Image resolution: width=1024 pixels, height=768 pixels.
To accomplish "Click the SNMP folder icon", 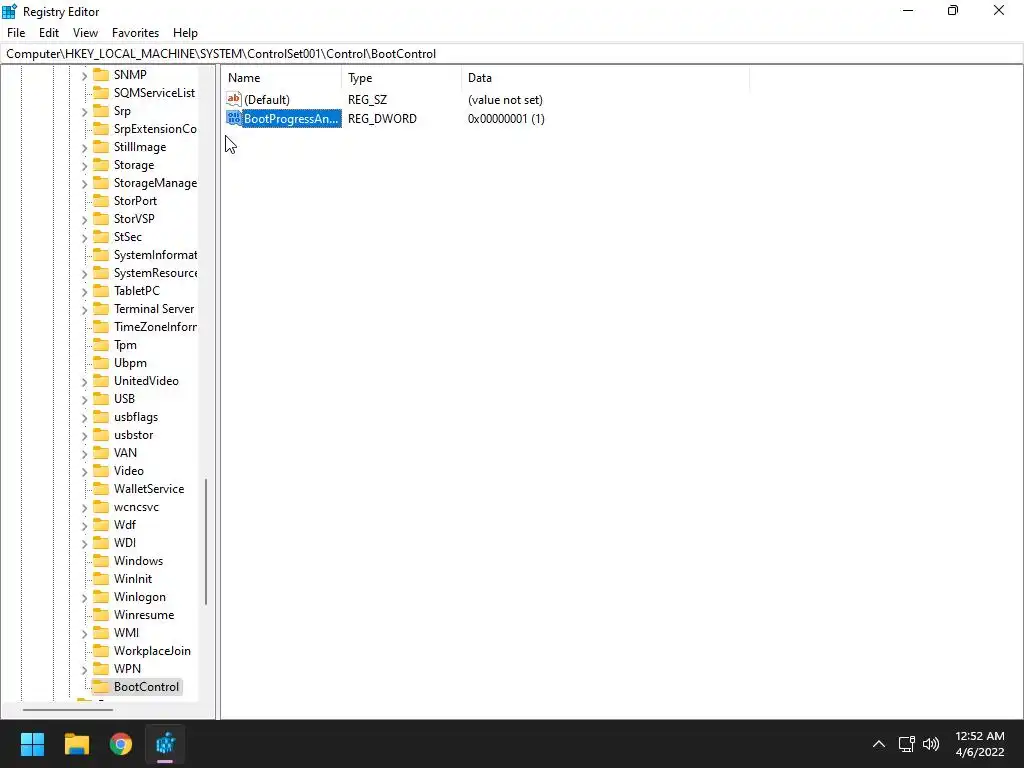I will click(x=101, y=74).
